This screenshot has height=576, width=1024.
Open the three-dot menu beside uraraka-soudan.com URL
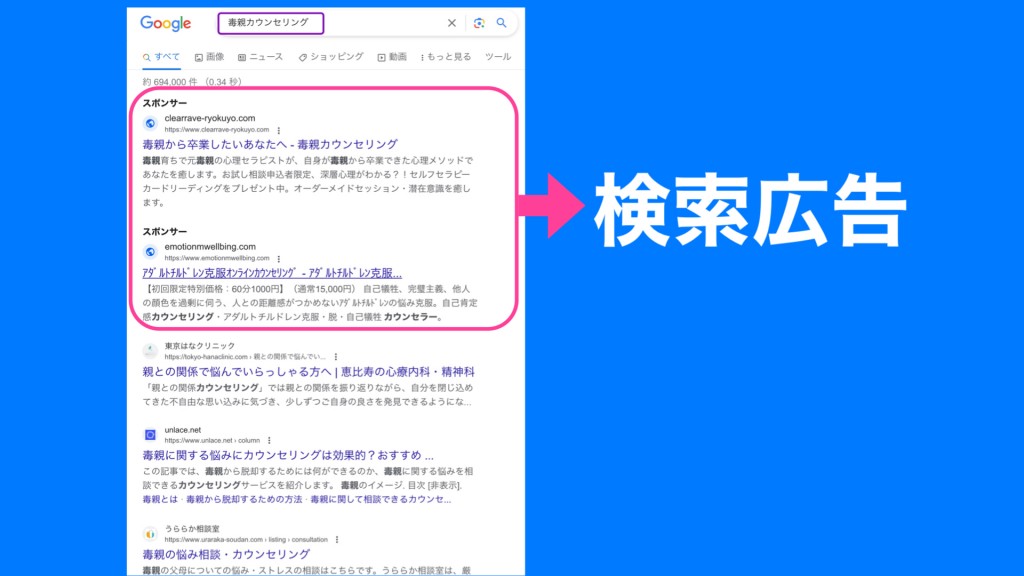[x=337, y=540]
